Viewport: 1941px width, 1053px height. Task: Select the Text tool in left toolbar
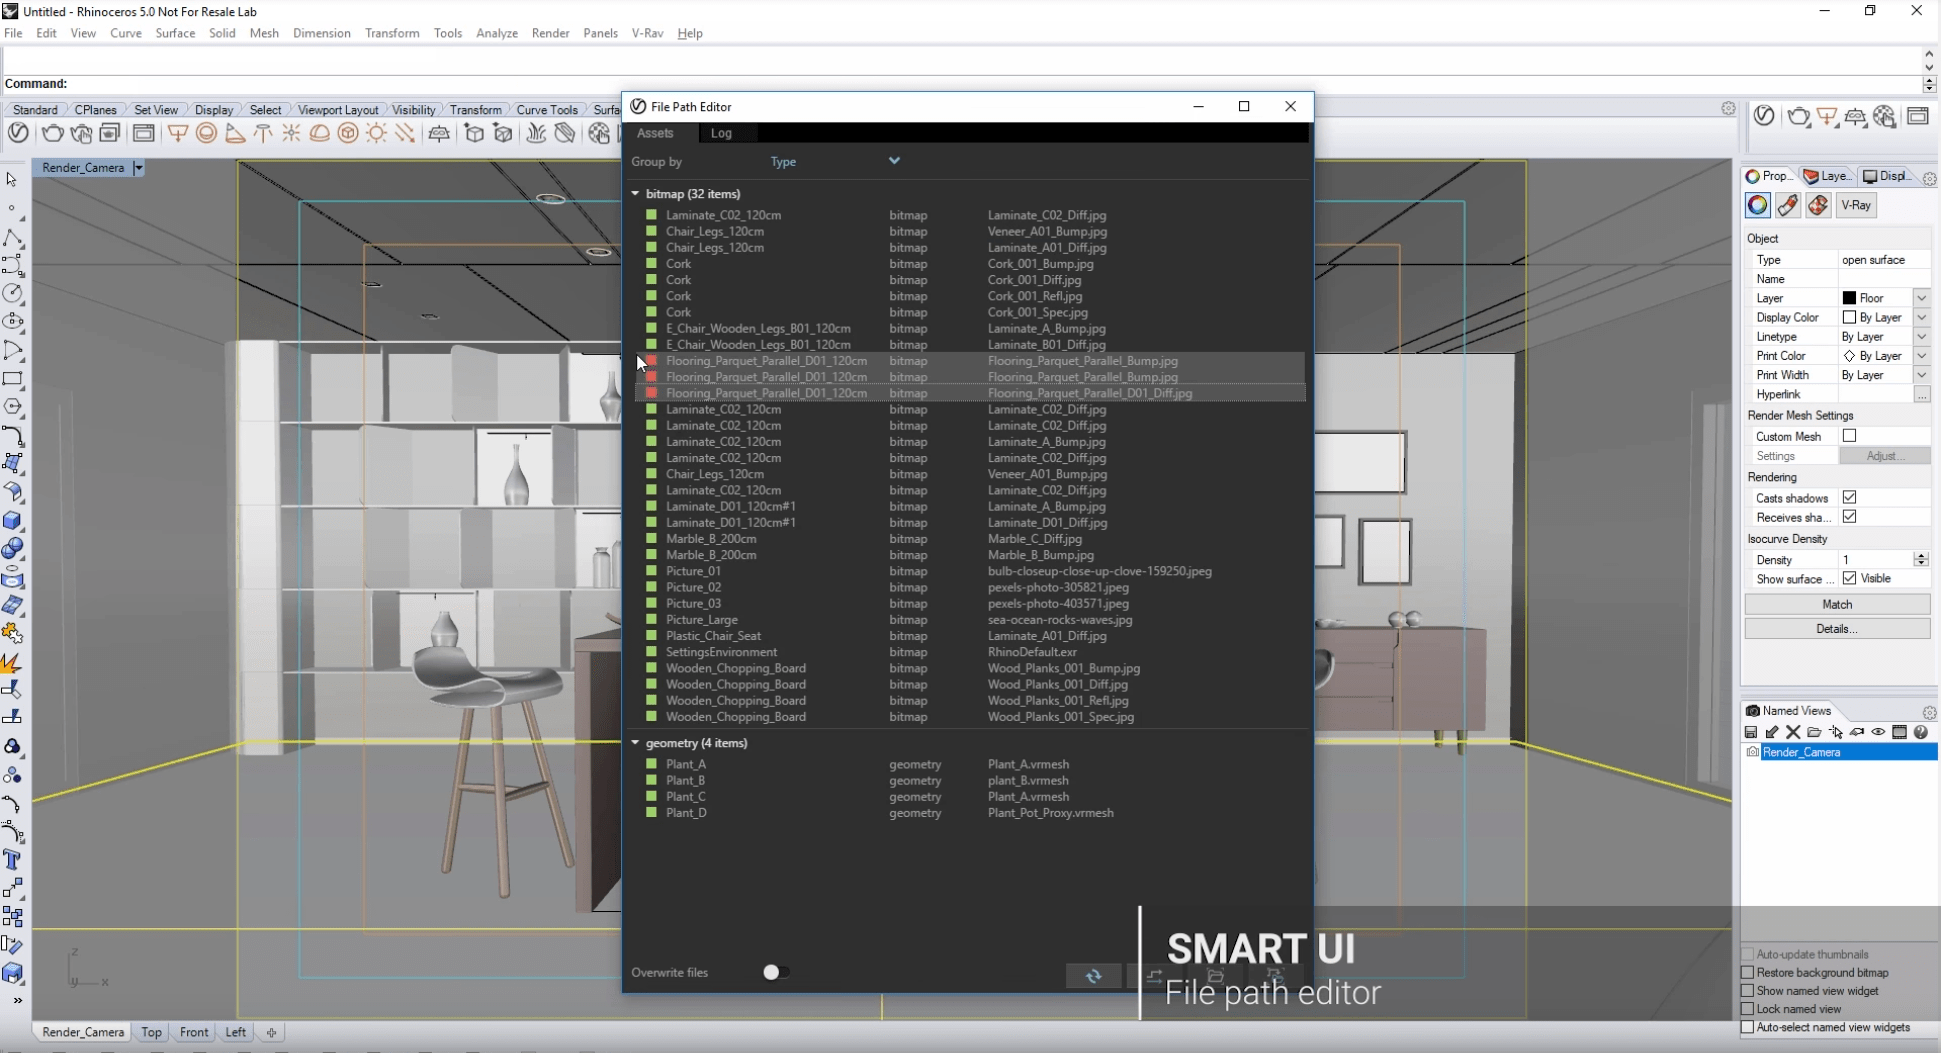(x=13, y=860)
